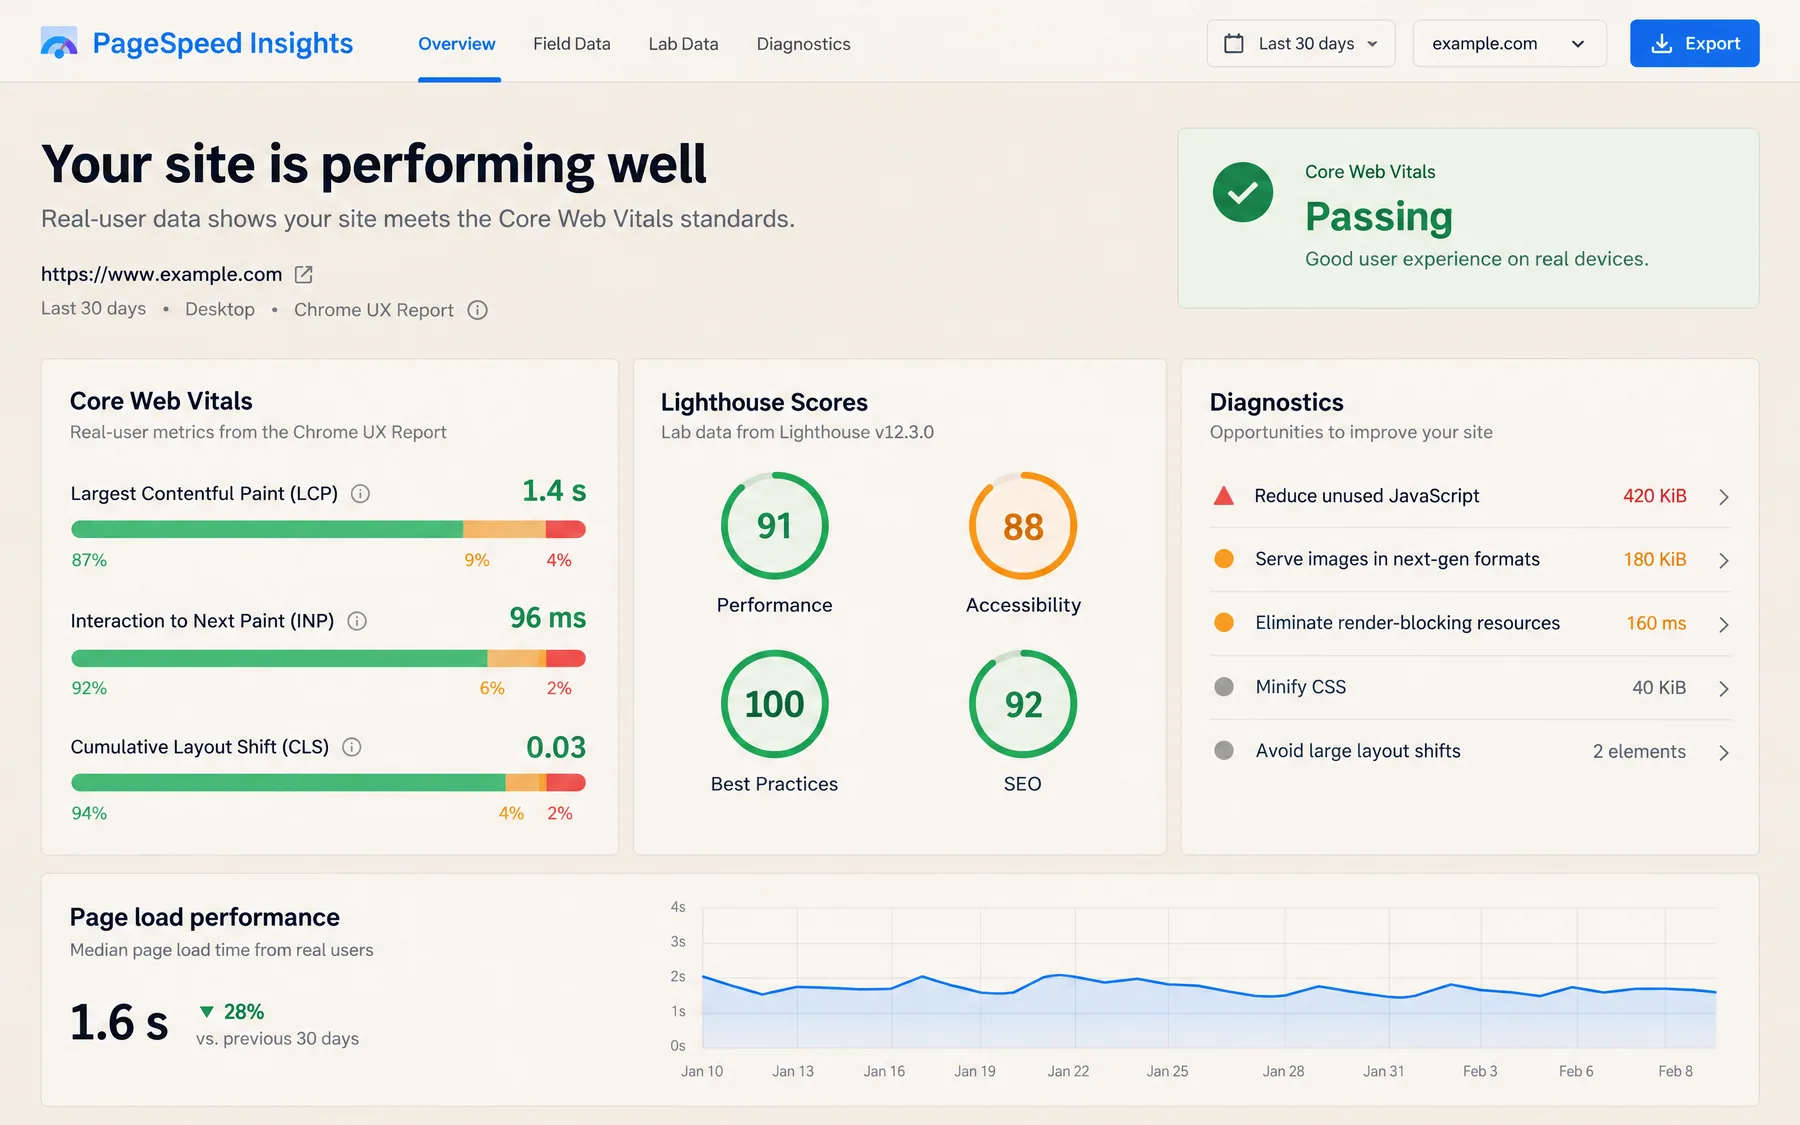
Task: Click the 420 KiB savings value
Action: 1654,496
